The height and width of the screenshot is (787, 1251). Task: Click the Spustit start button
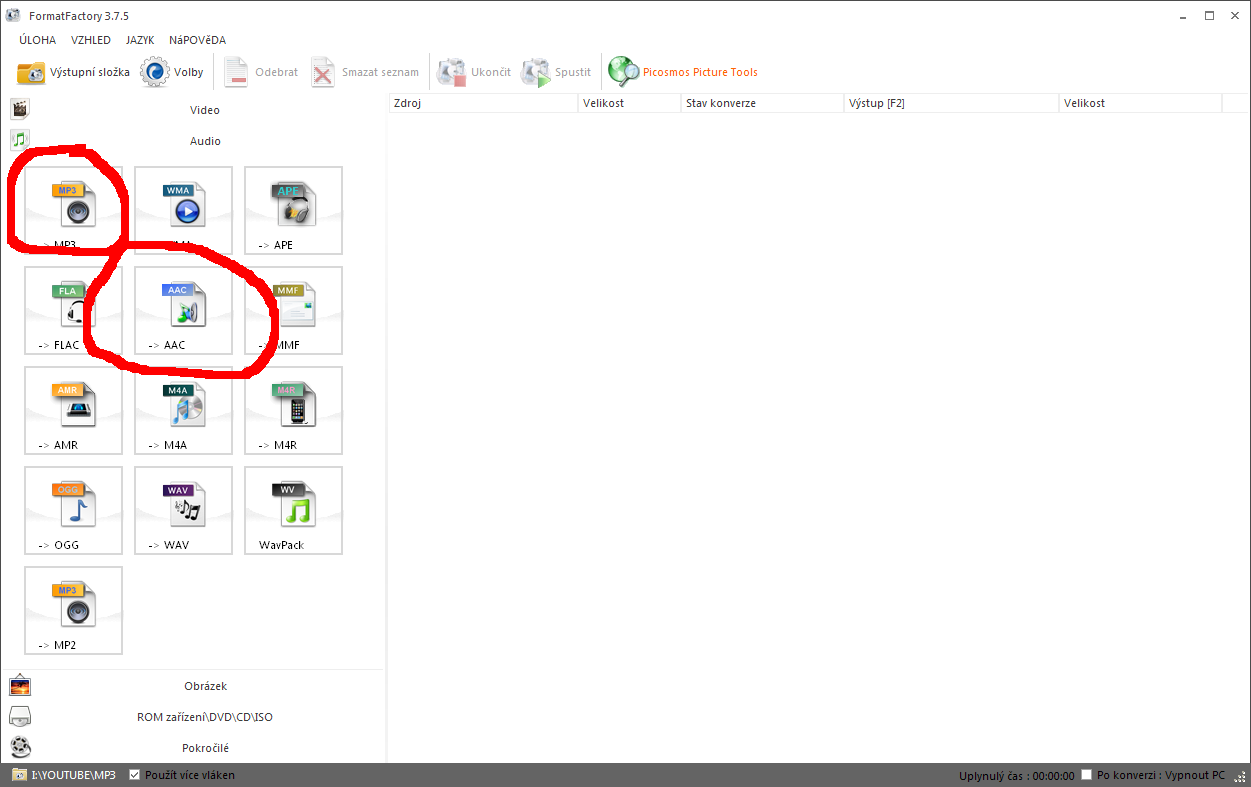click(557, 72)
